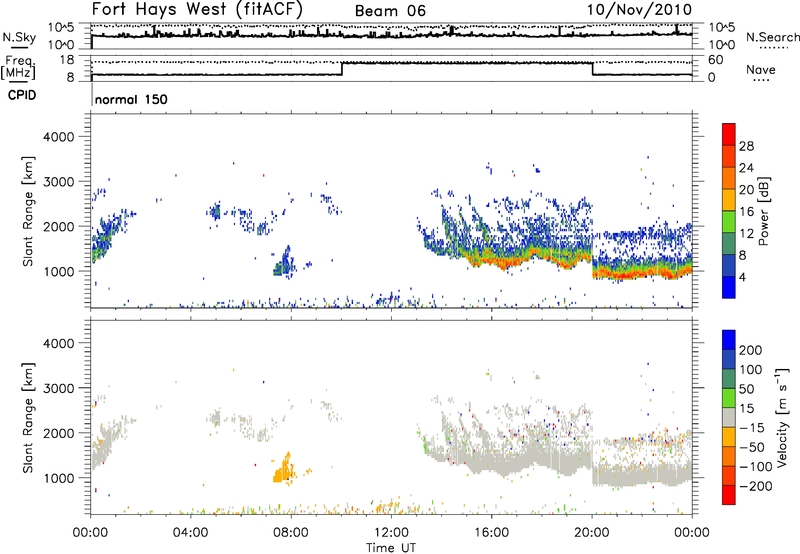Click the 'normal 150' CPID text
The height and width of the screenshot is (554, 800).
coord(131,99)
